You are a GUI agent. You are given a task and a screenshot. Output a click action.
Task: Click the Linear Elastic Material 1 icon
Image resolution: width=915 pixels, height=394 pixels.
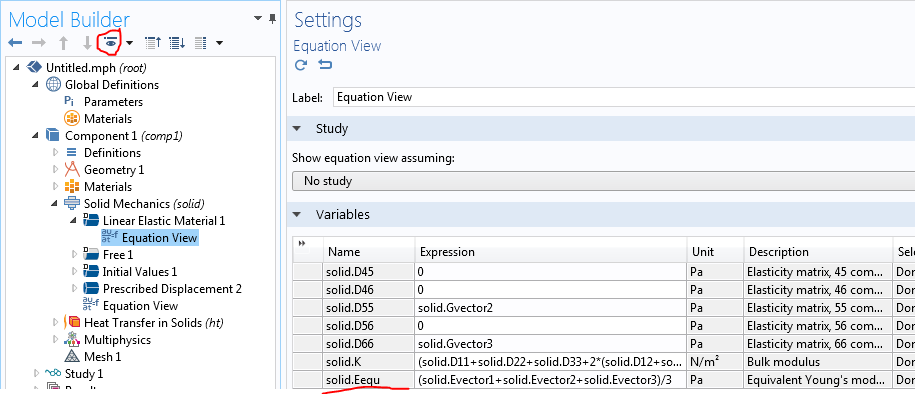pos(91,220)
